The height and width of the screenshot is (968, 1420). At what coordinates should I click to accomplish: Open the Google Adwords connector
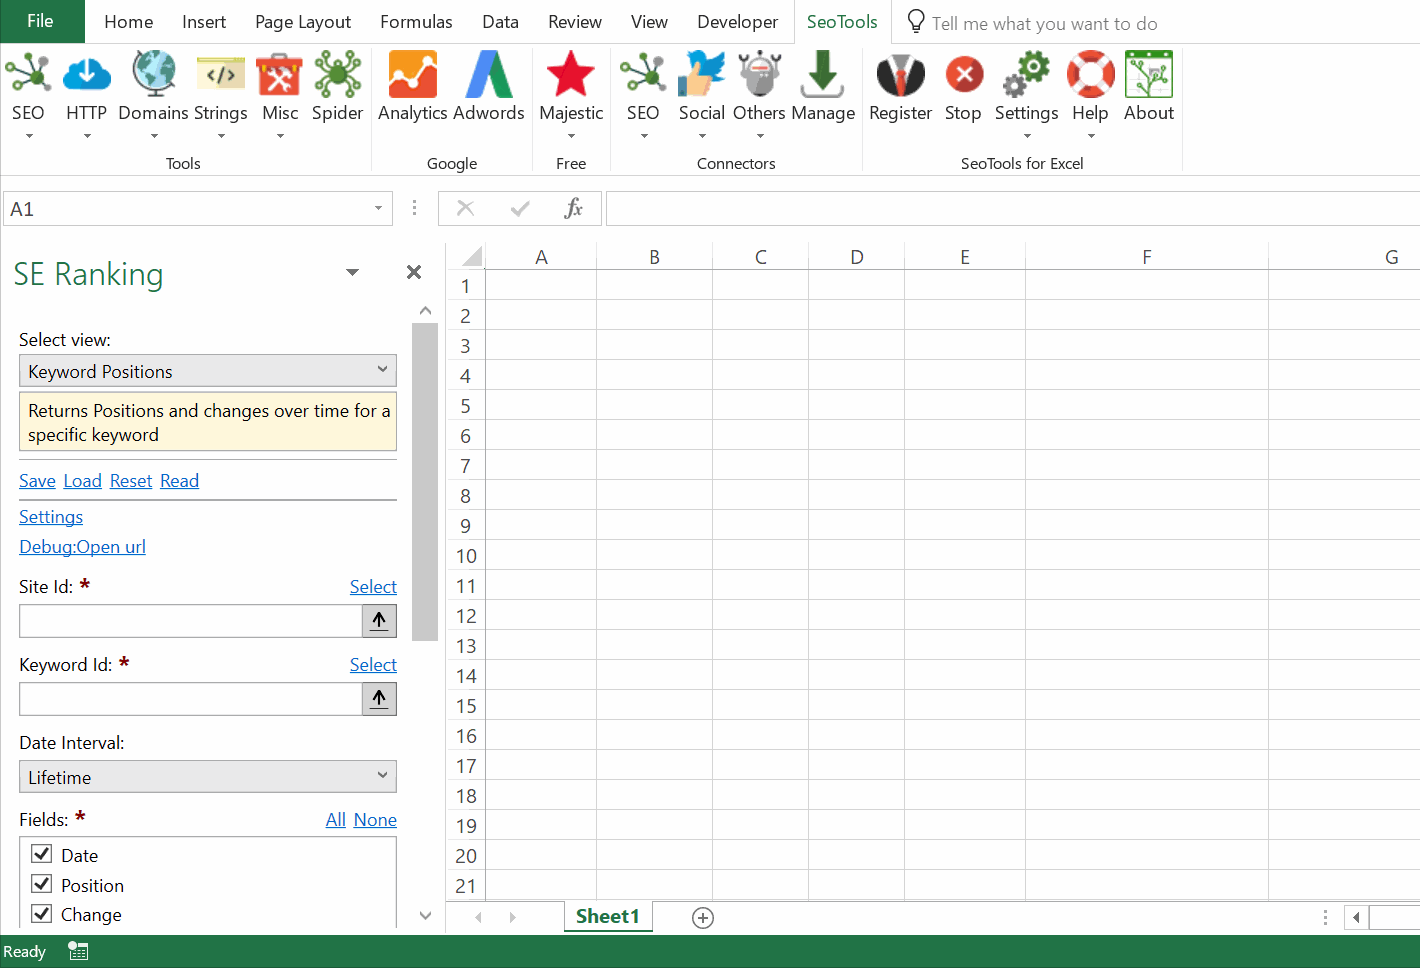click(489, 75)
